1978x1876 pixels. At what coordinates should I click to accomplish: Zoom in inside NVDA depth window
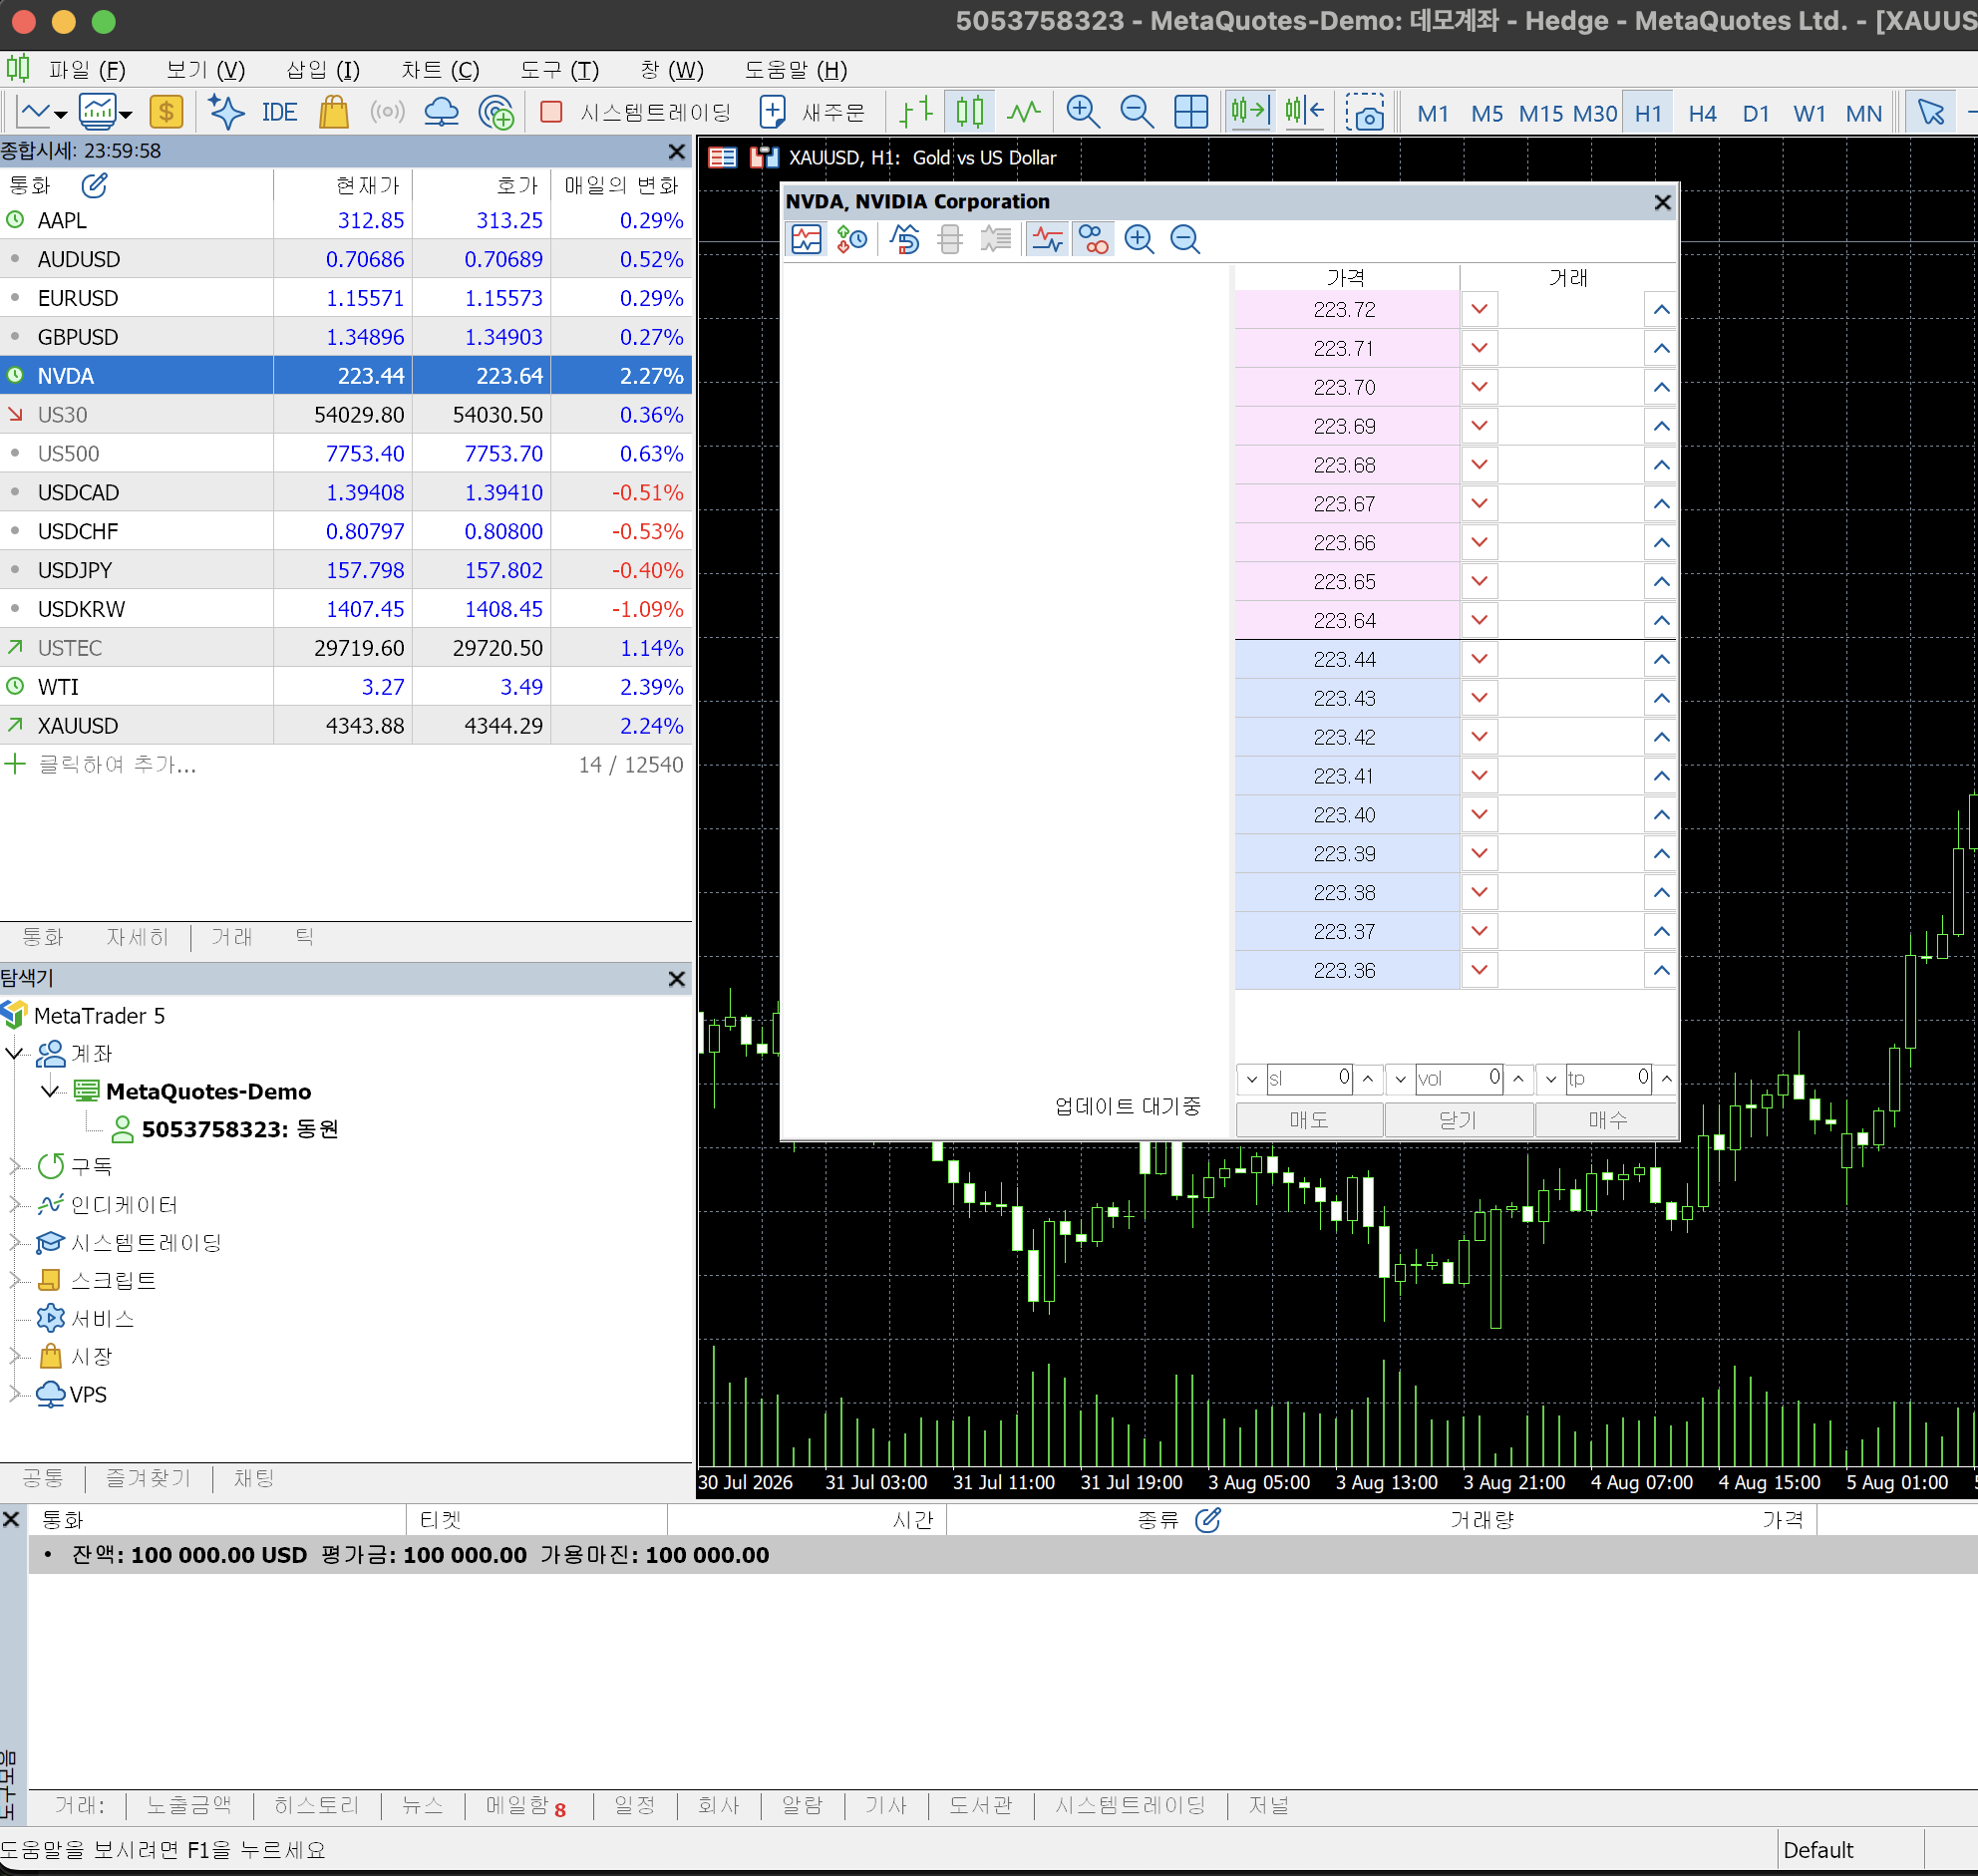click(1139, 240)
